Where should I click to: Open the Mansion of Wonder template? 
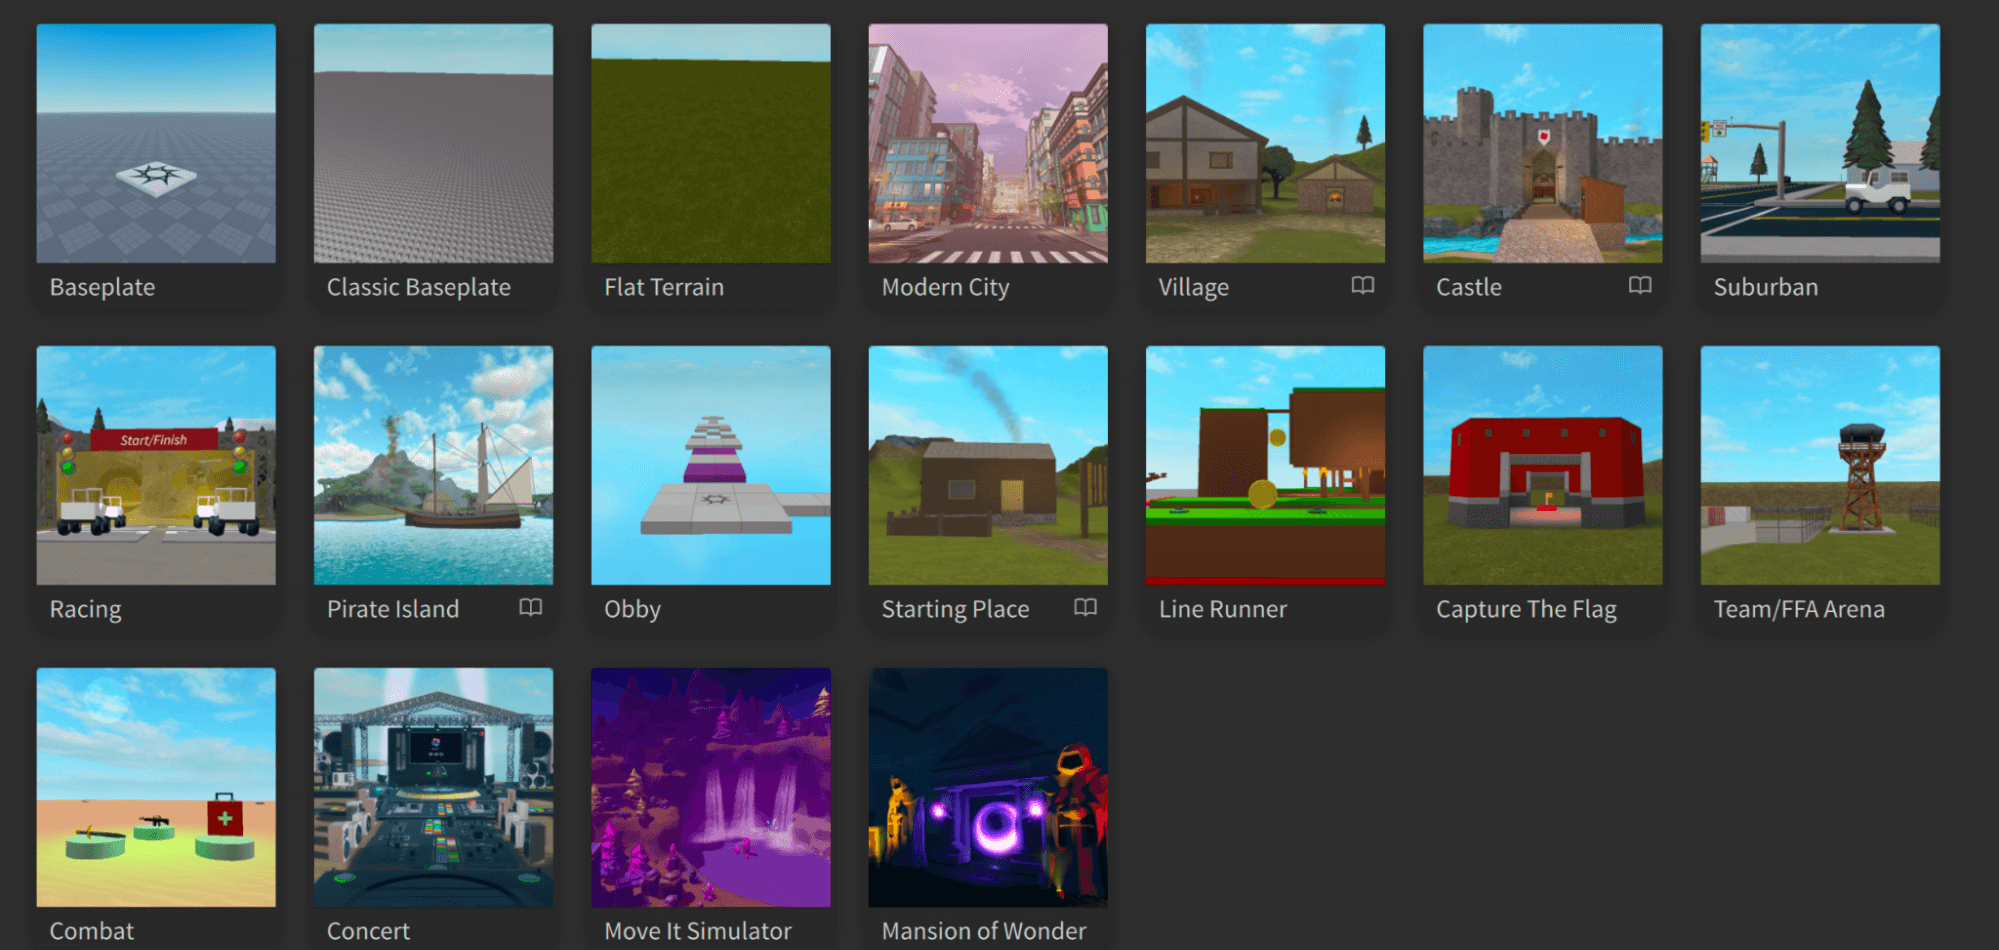pyautogui.click(x=987, y=787)
